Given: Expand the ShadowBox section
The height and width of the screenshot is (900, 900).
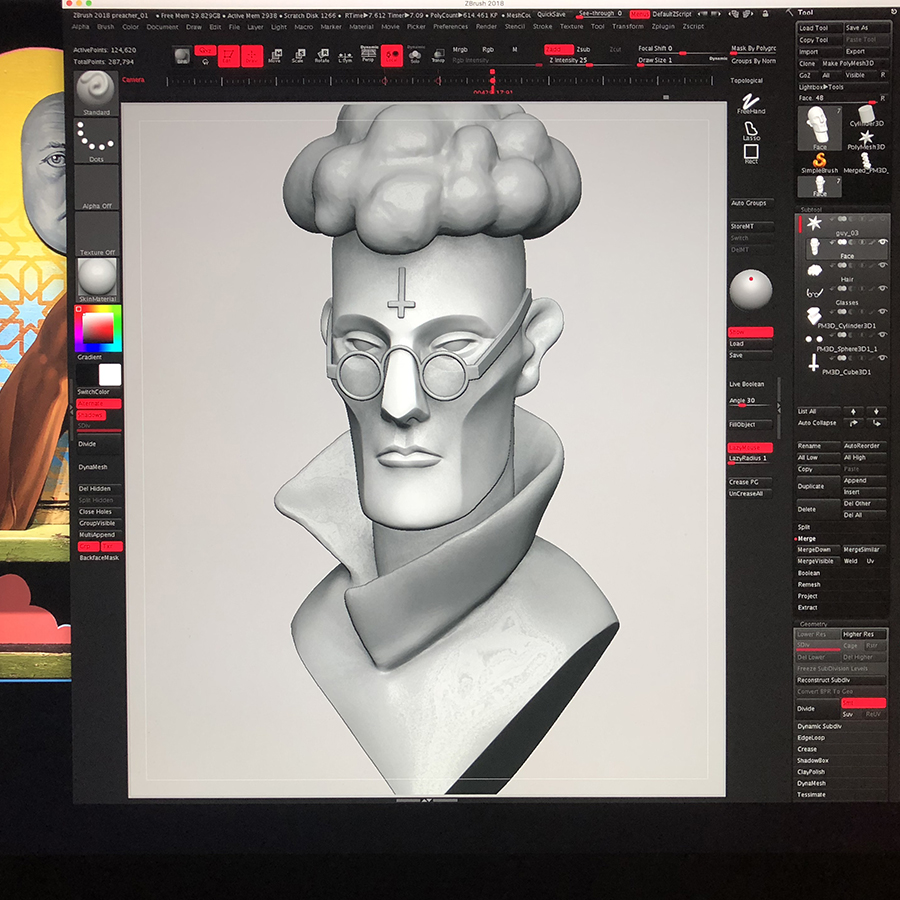Looking at the screenshot, I should (812, 761).
